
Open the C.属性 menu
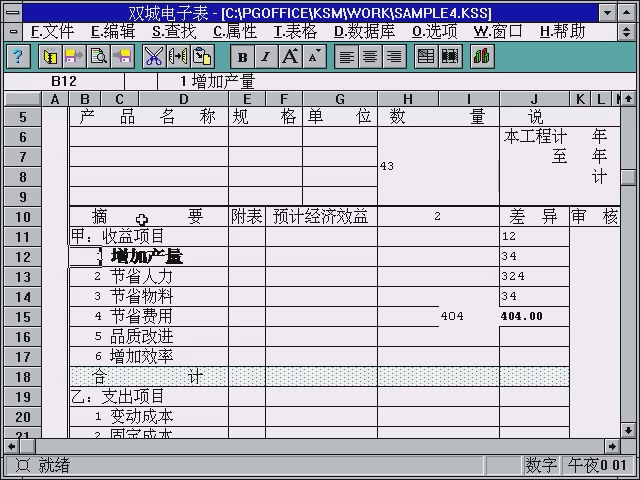click(235, 32)
